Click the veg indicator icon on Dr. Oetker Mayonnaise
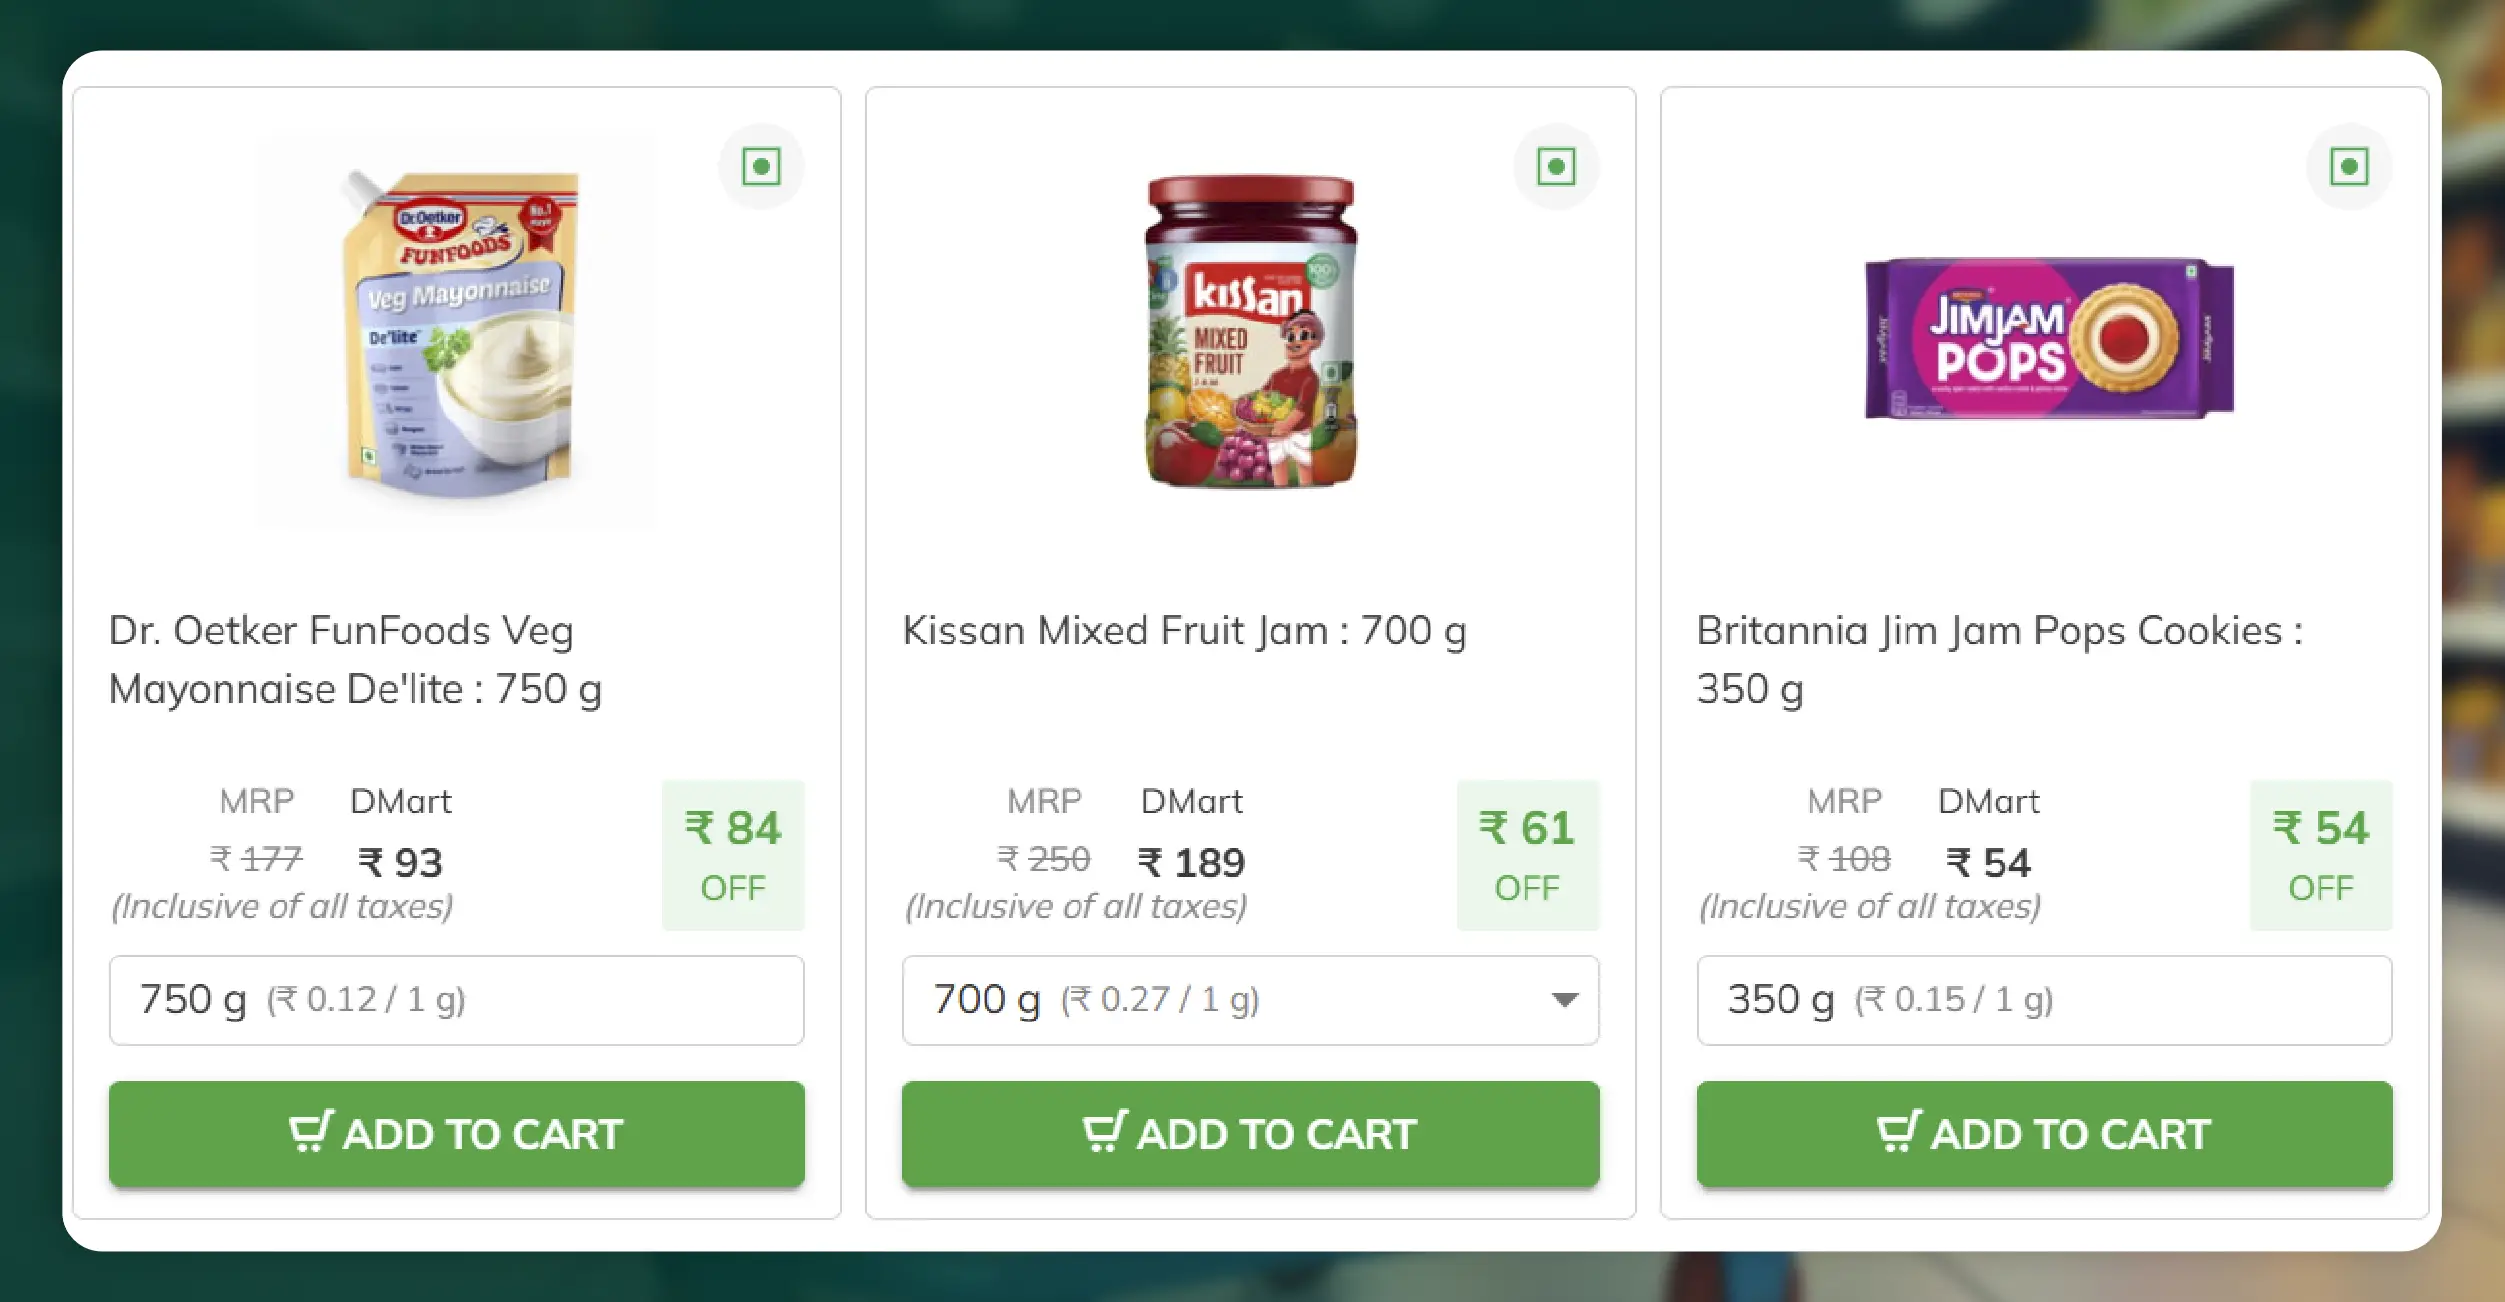 point(761,166)
